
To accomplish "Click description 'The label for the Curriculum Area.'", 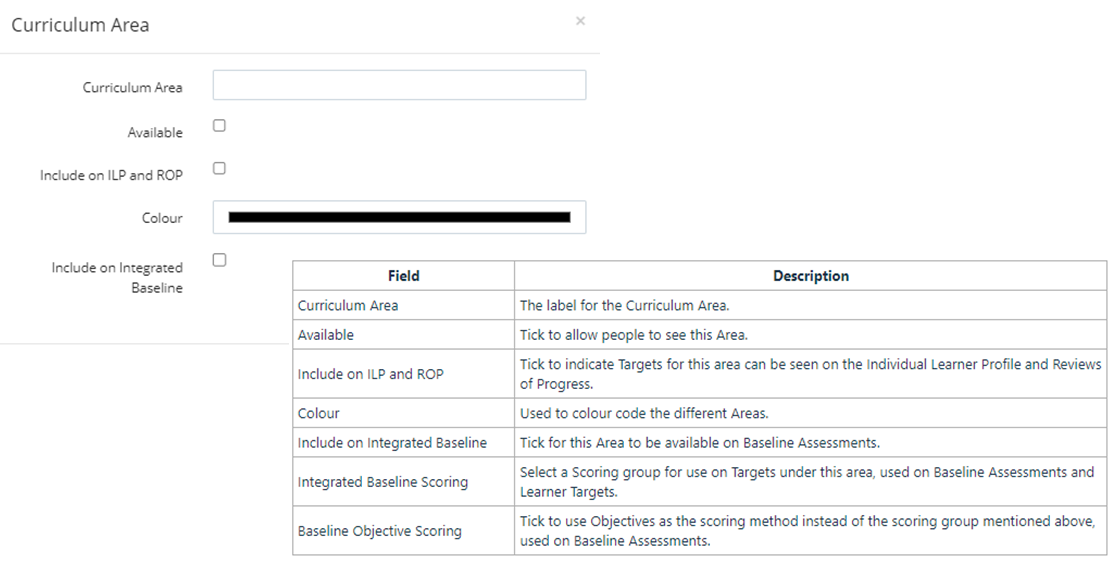I will tap(624, 306).
